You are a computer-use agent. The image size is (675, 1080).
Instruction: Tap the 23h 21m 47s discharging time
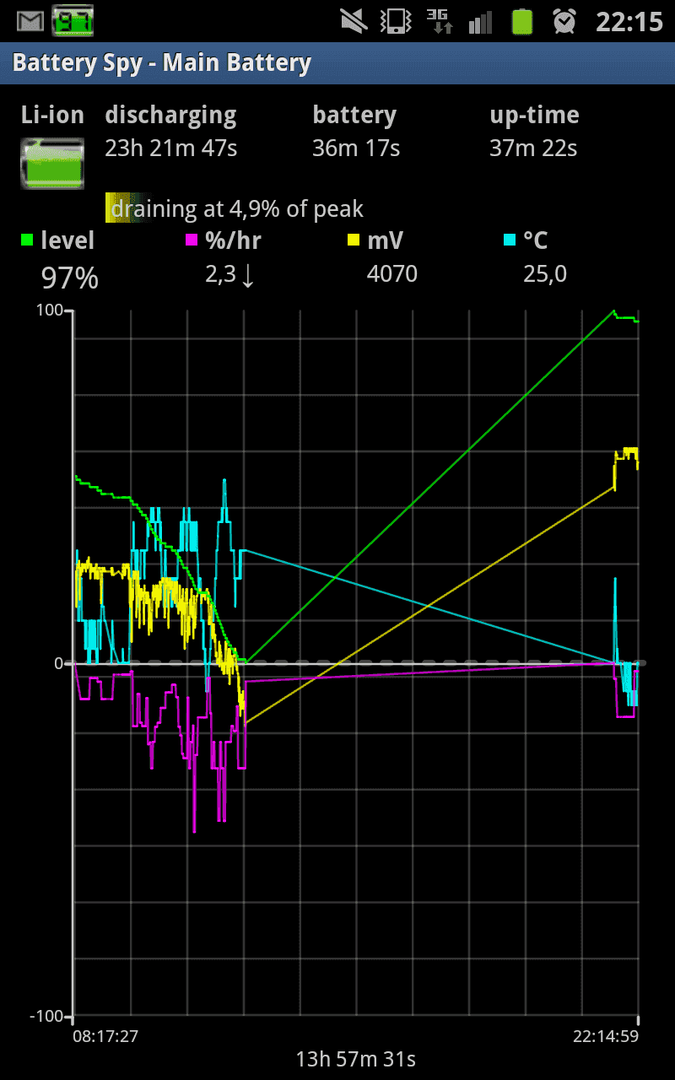[x=171, y=147]
